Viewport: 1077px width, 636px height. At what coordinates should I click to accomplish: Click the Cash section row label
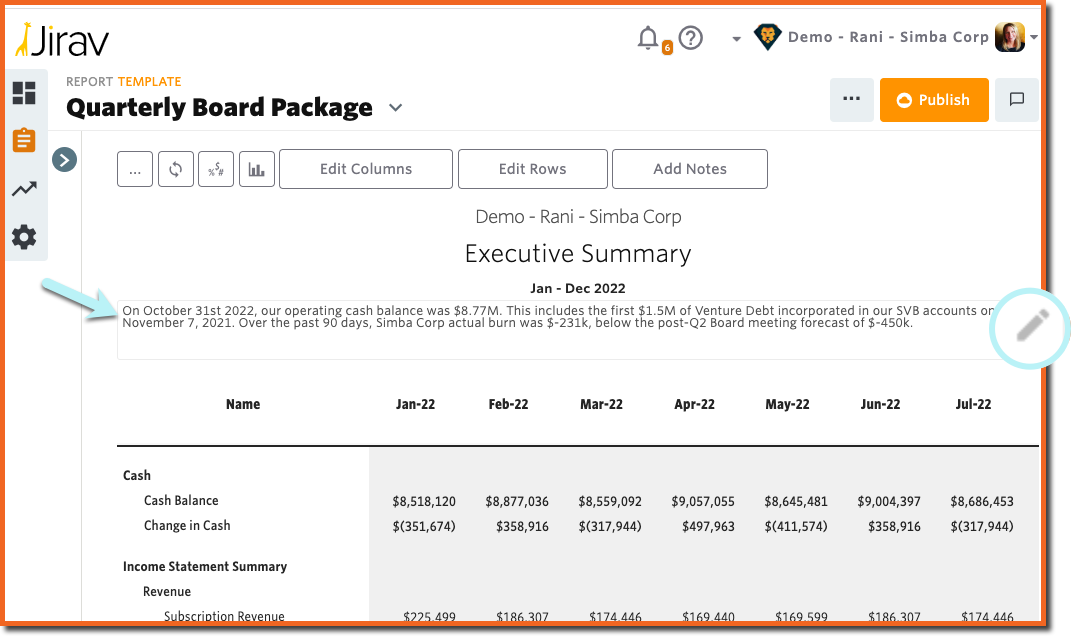pos(137,475)
